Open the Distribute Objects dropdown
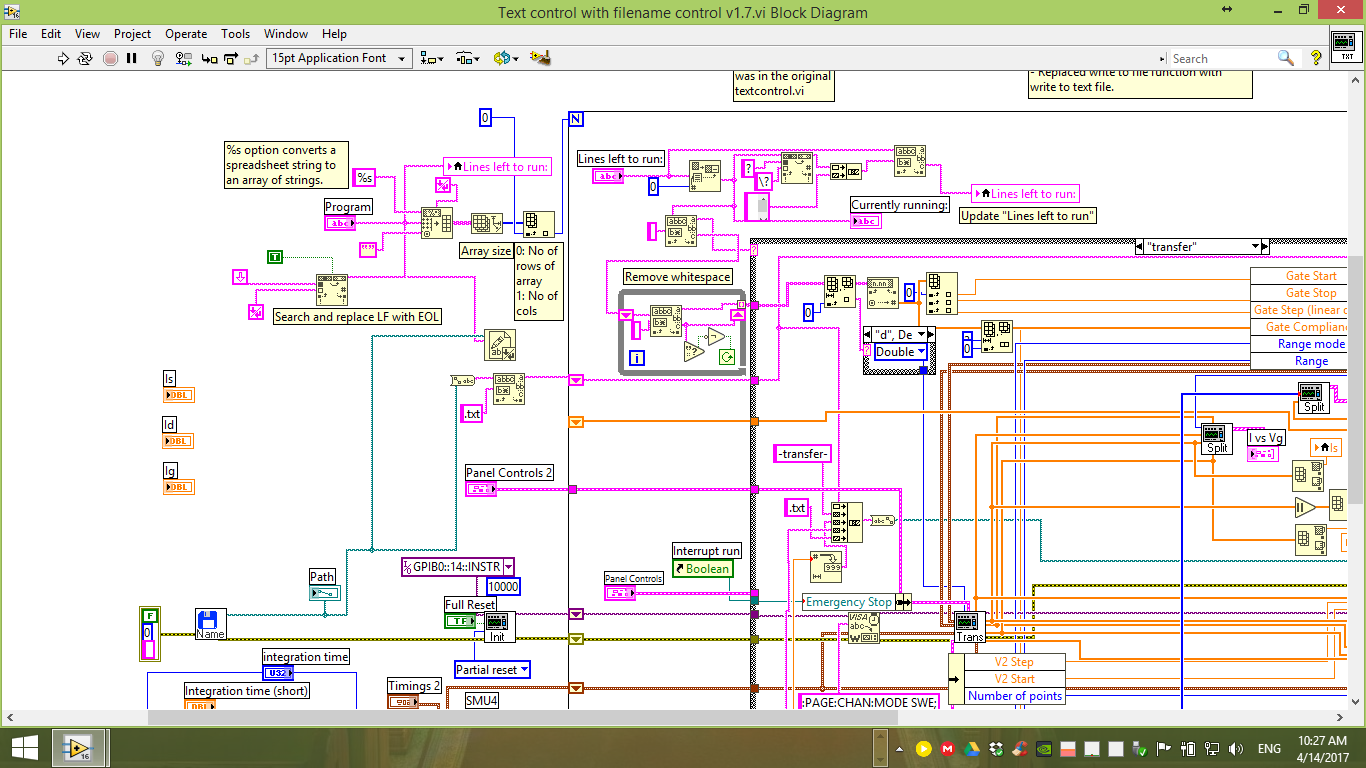 467,58
